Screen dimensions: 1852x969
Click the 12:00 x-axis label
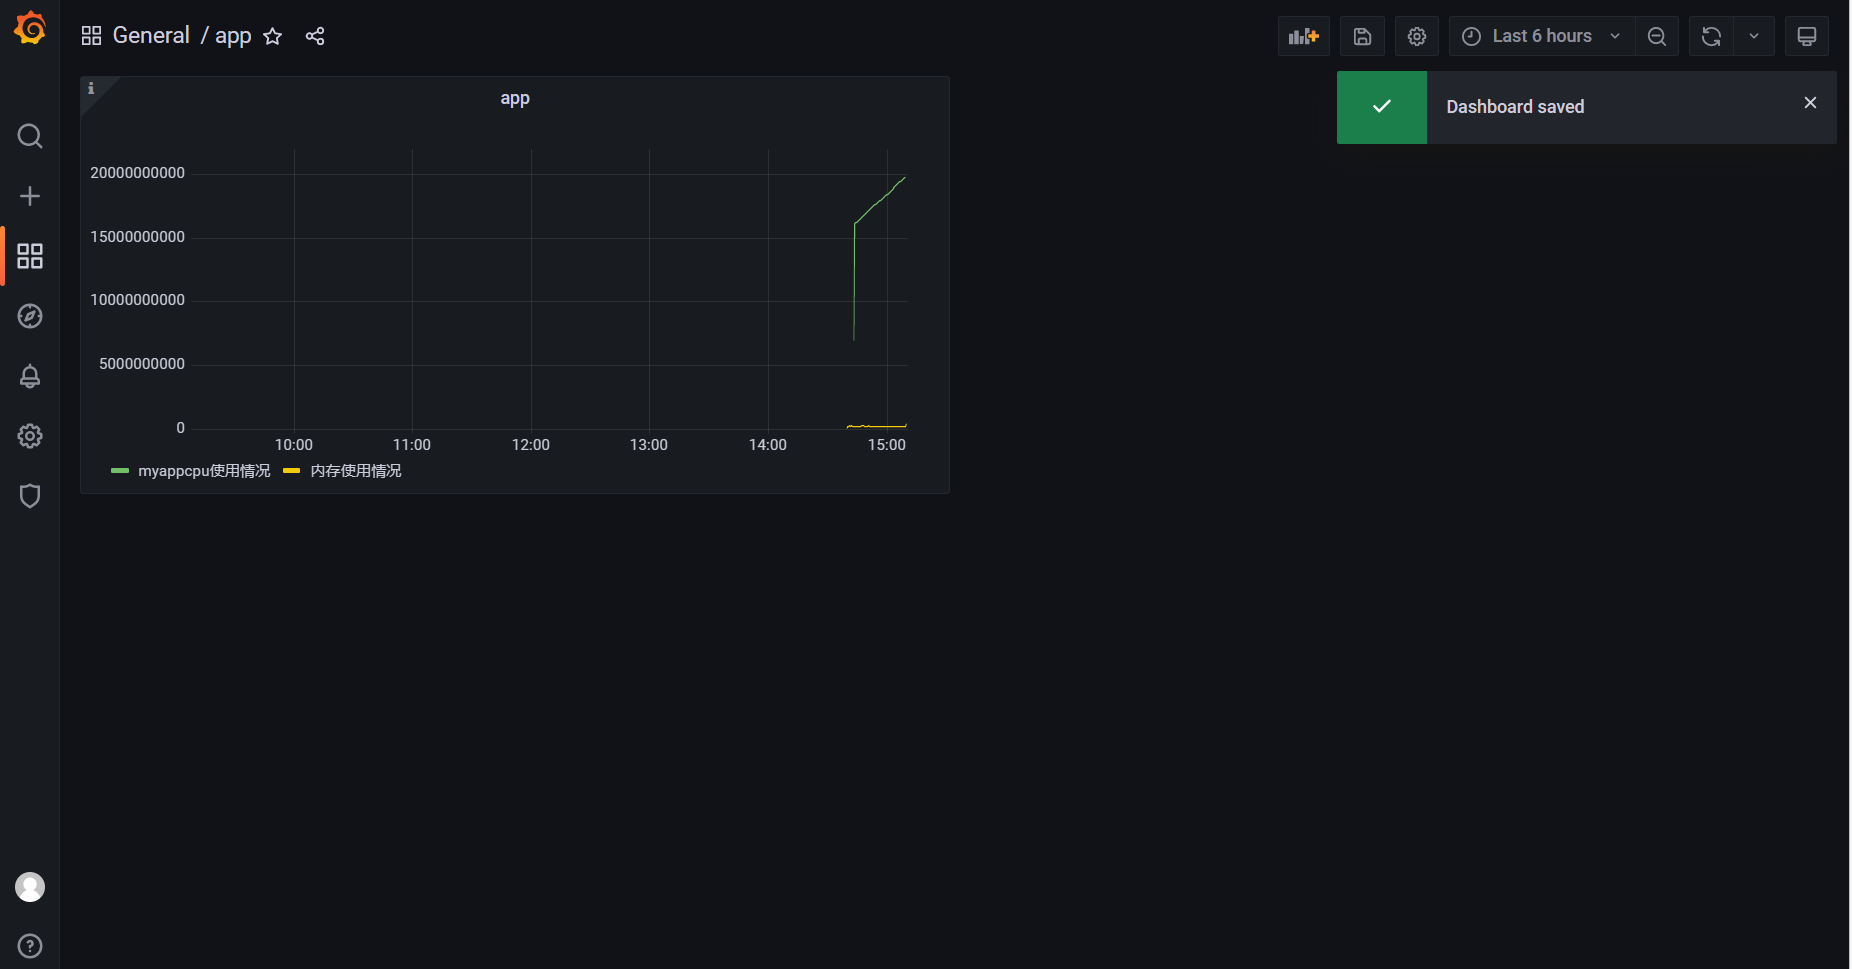[531, 445]
